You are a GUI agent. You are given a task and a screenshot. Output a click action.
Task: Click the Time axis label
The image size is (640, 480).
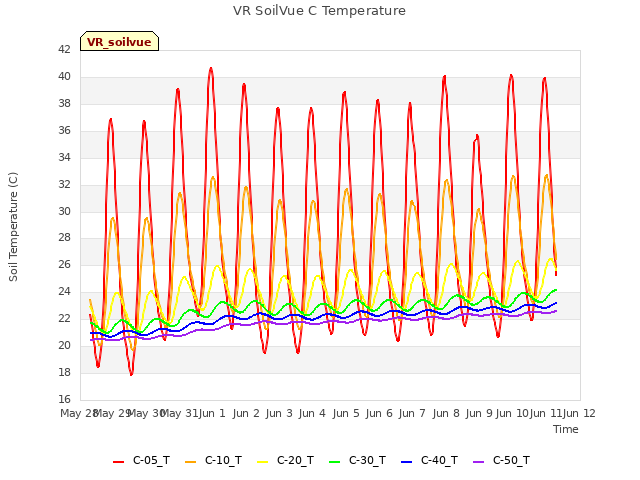point(566,429)
